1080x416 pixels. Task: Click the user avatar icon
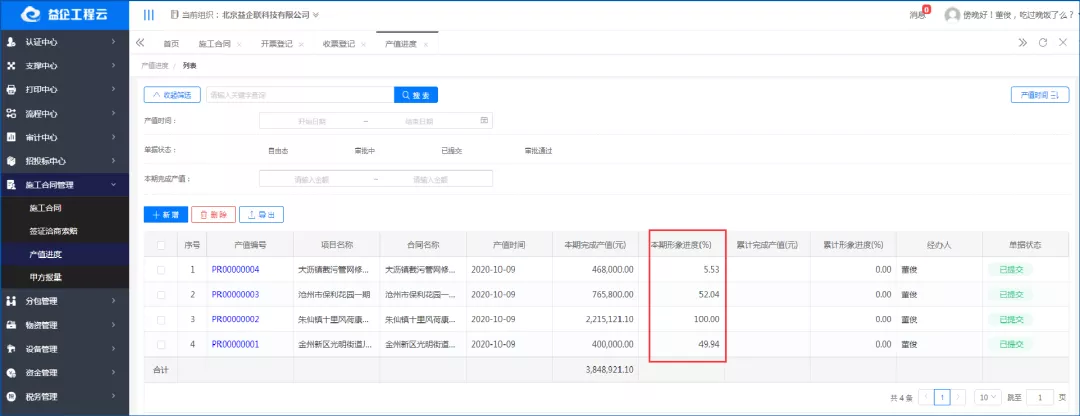pos(952,14)
